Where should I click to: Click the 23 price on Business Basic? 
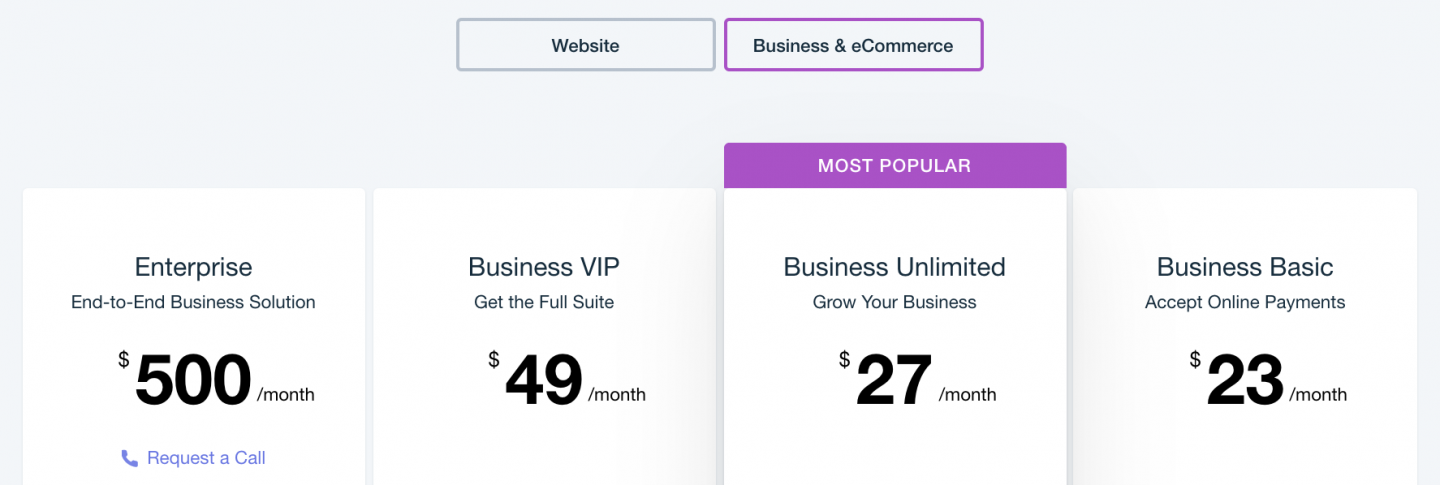point(1245,381)
